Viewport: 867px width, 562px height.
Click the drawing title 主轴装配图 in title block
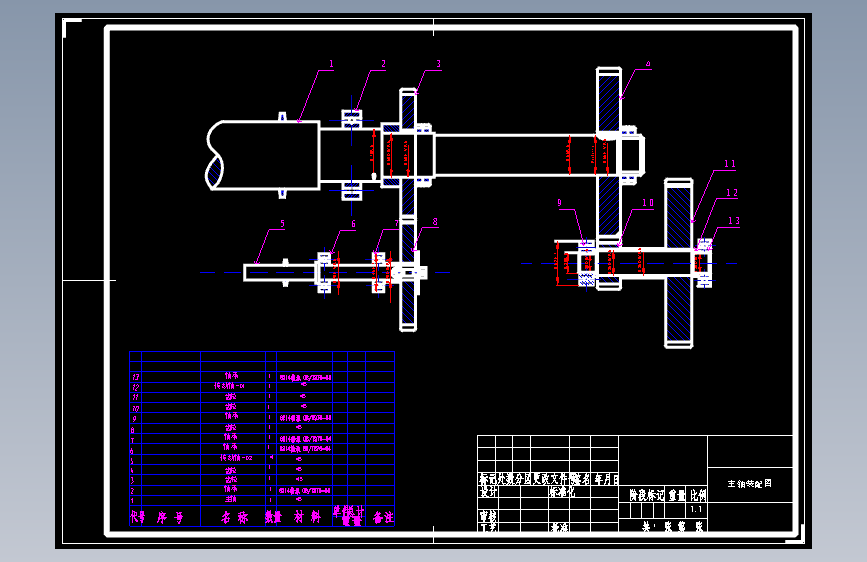[749, 483]
